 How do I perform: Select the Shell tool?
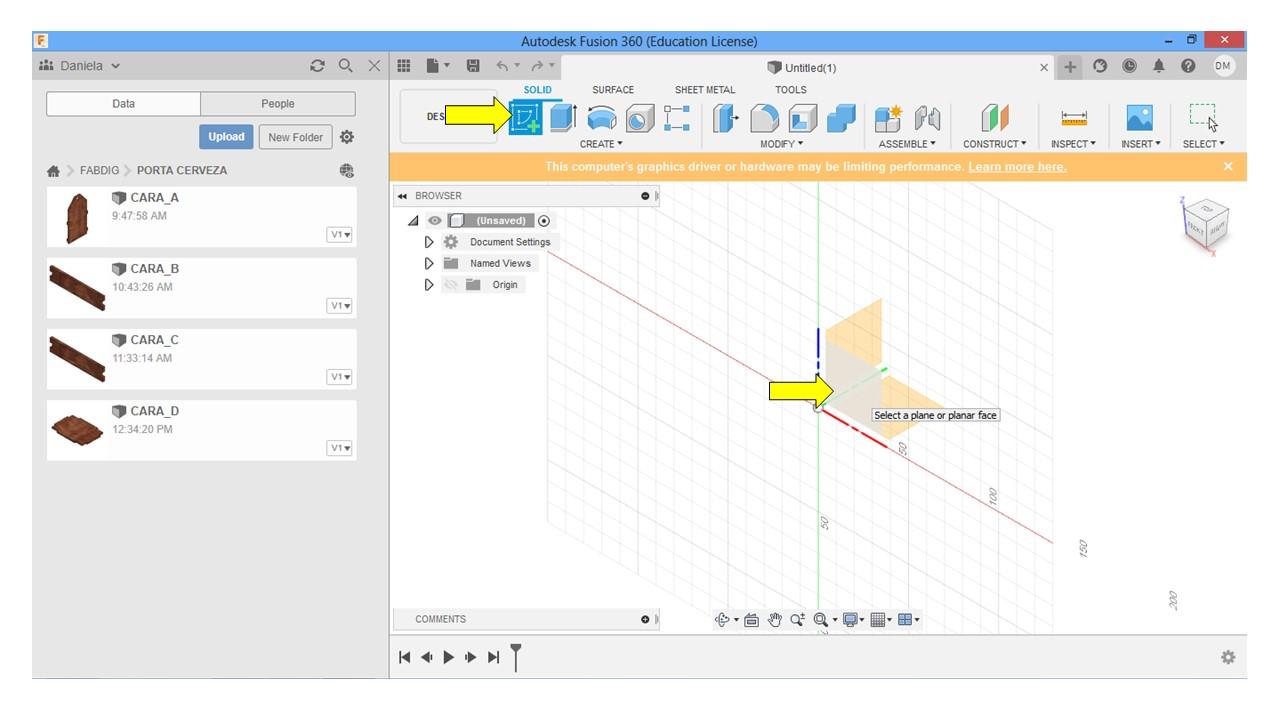click(x=802, y=119)
